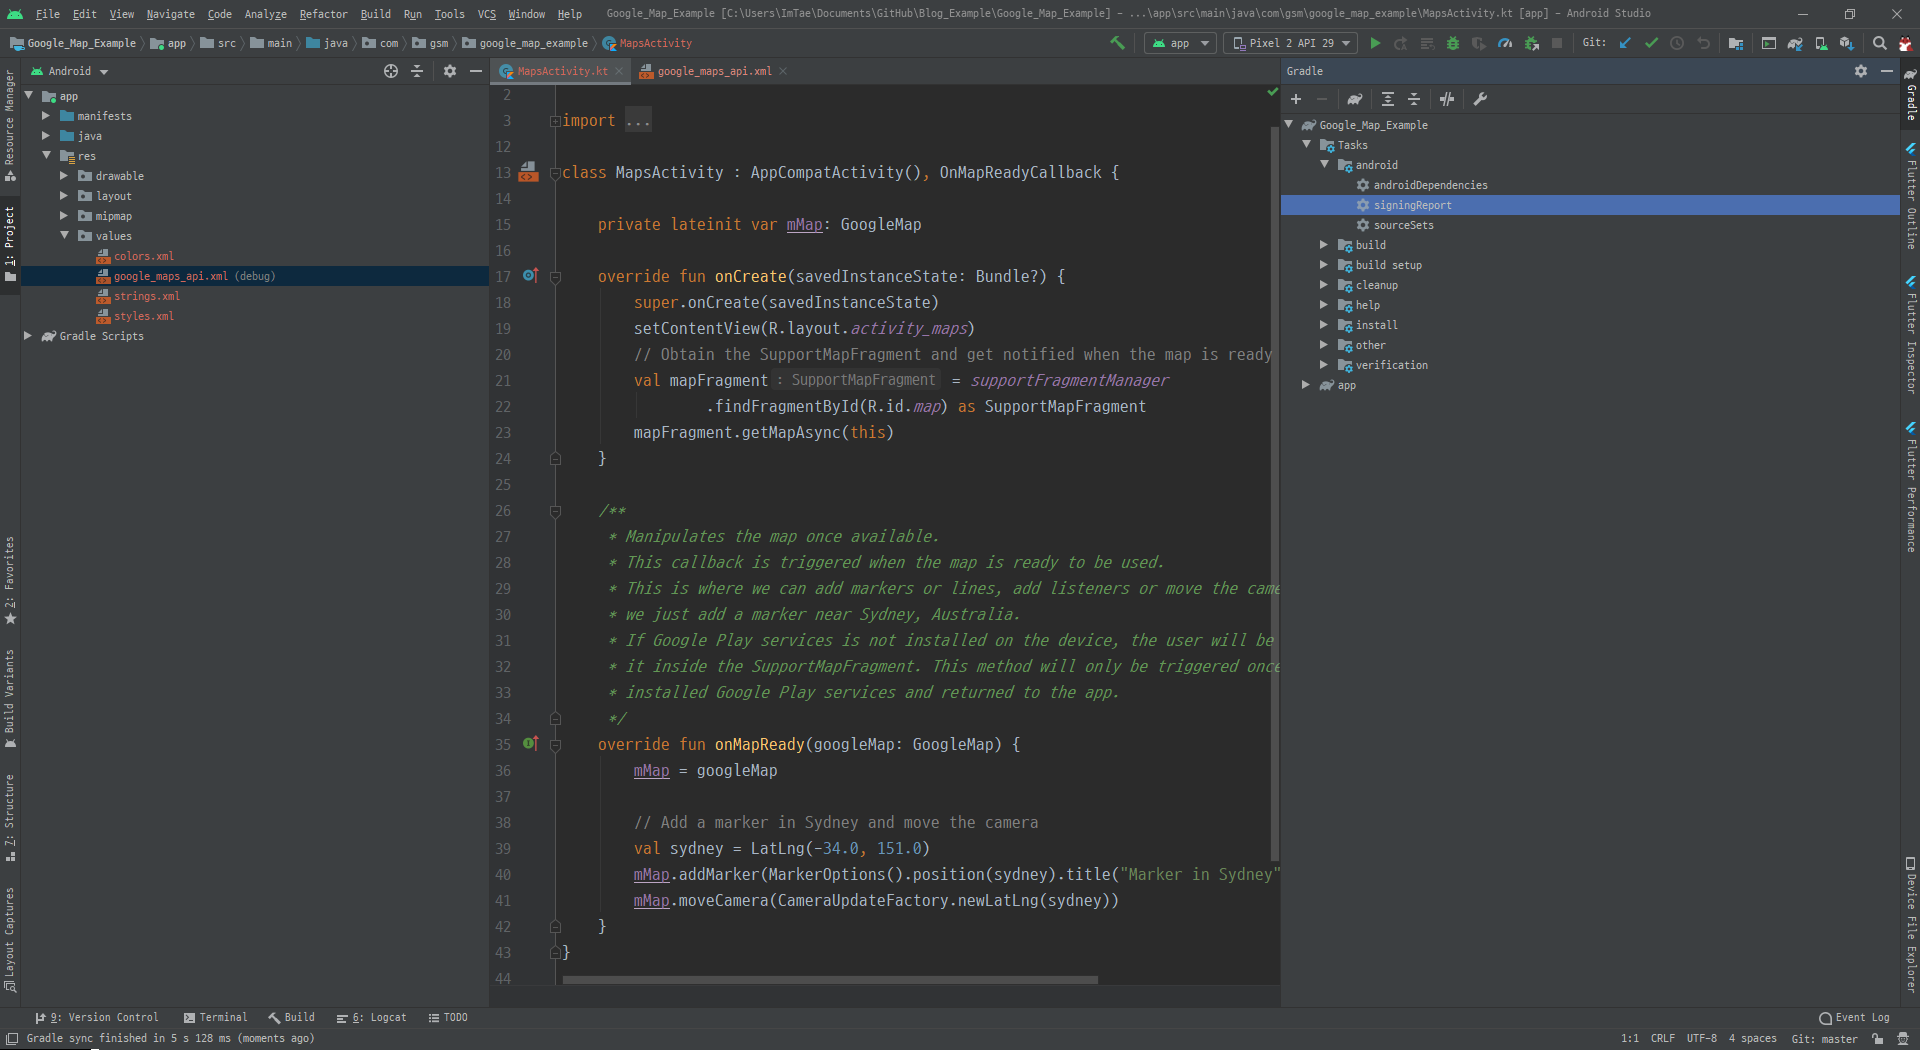Click Gradle panel add project plus icon
This screenshot has height=1050, width=1920.
point(1296,99)
